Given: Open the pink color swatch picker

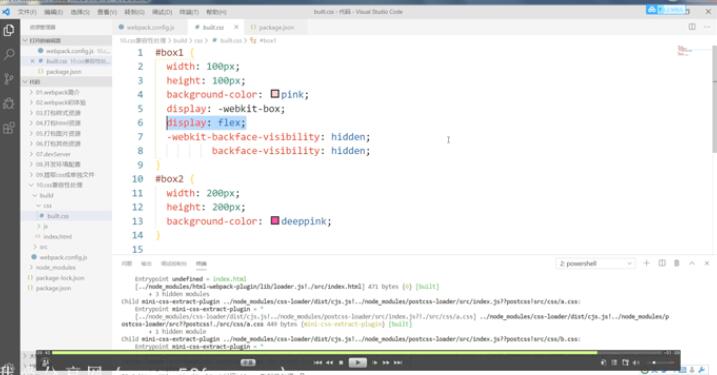Looking at the screenshot, I should click(x=275, y=94).
